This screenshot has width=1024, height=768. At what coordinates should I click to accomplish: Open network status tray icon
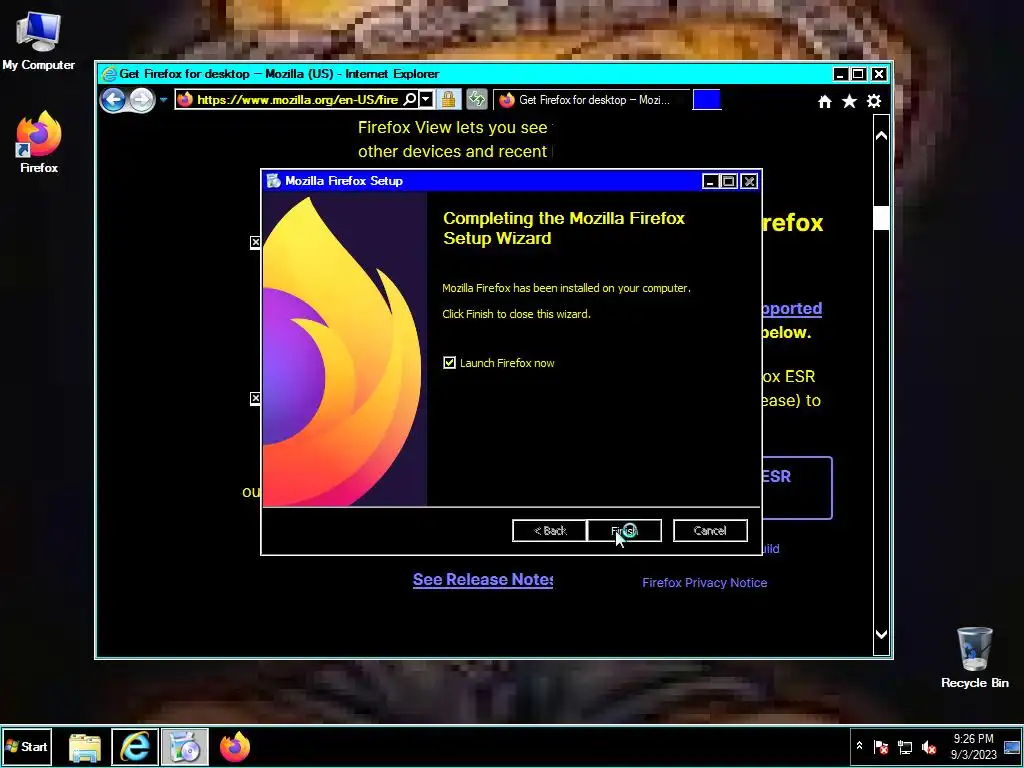905,747
